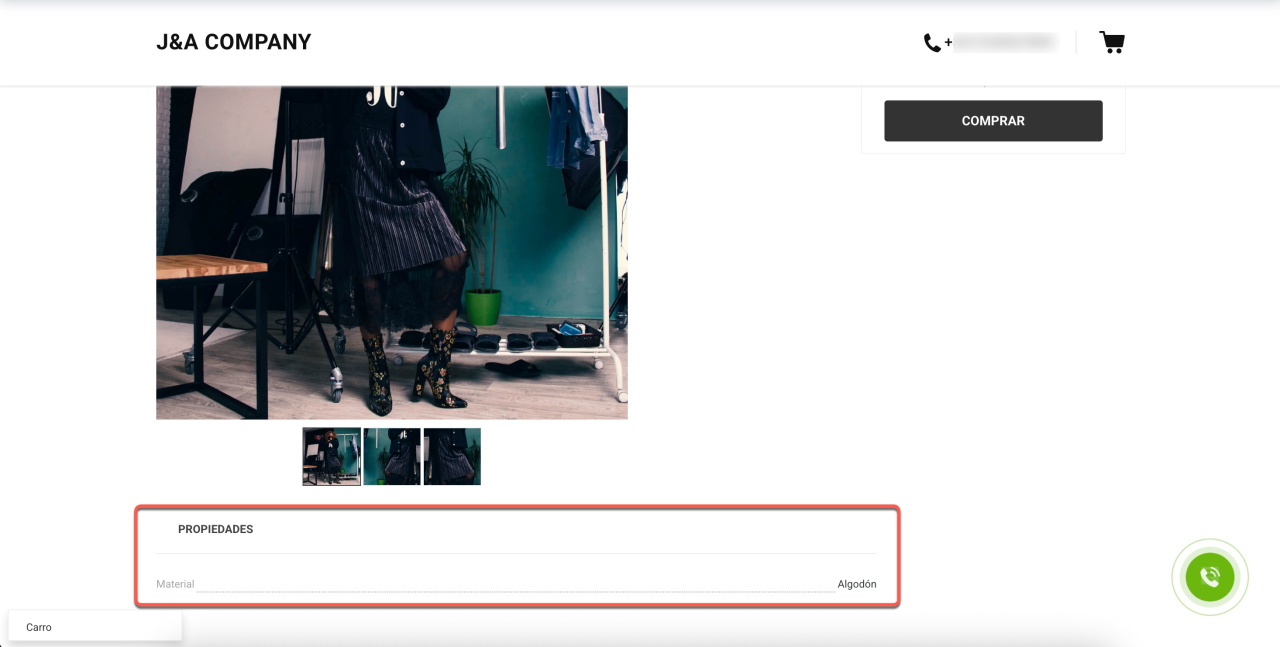Select the first product thumbnail
Screen dimensions: 1280x647
point(332,457)
